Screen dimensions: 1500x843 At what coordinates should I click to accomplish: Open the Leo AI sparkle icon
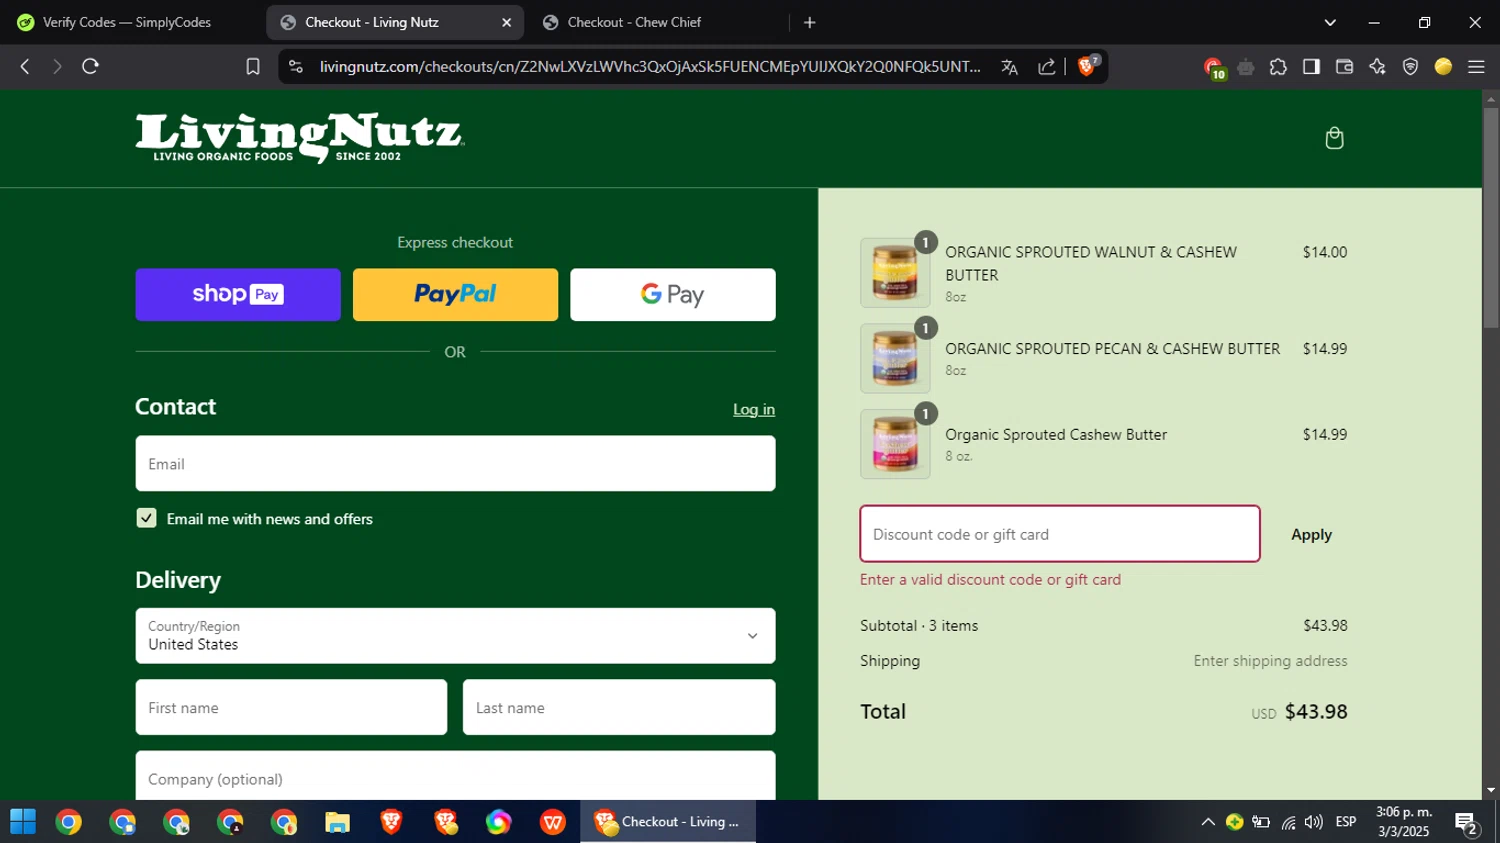pos(1377,66)
